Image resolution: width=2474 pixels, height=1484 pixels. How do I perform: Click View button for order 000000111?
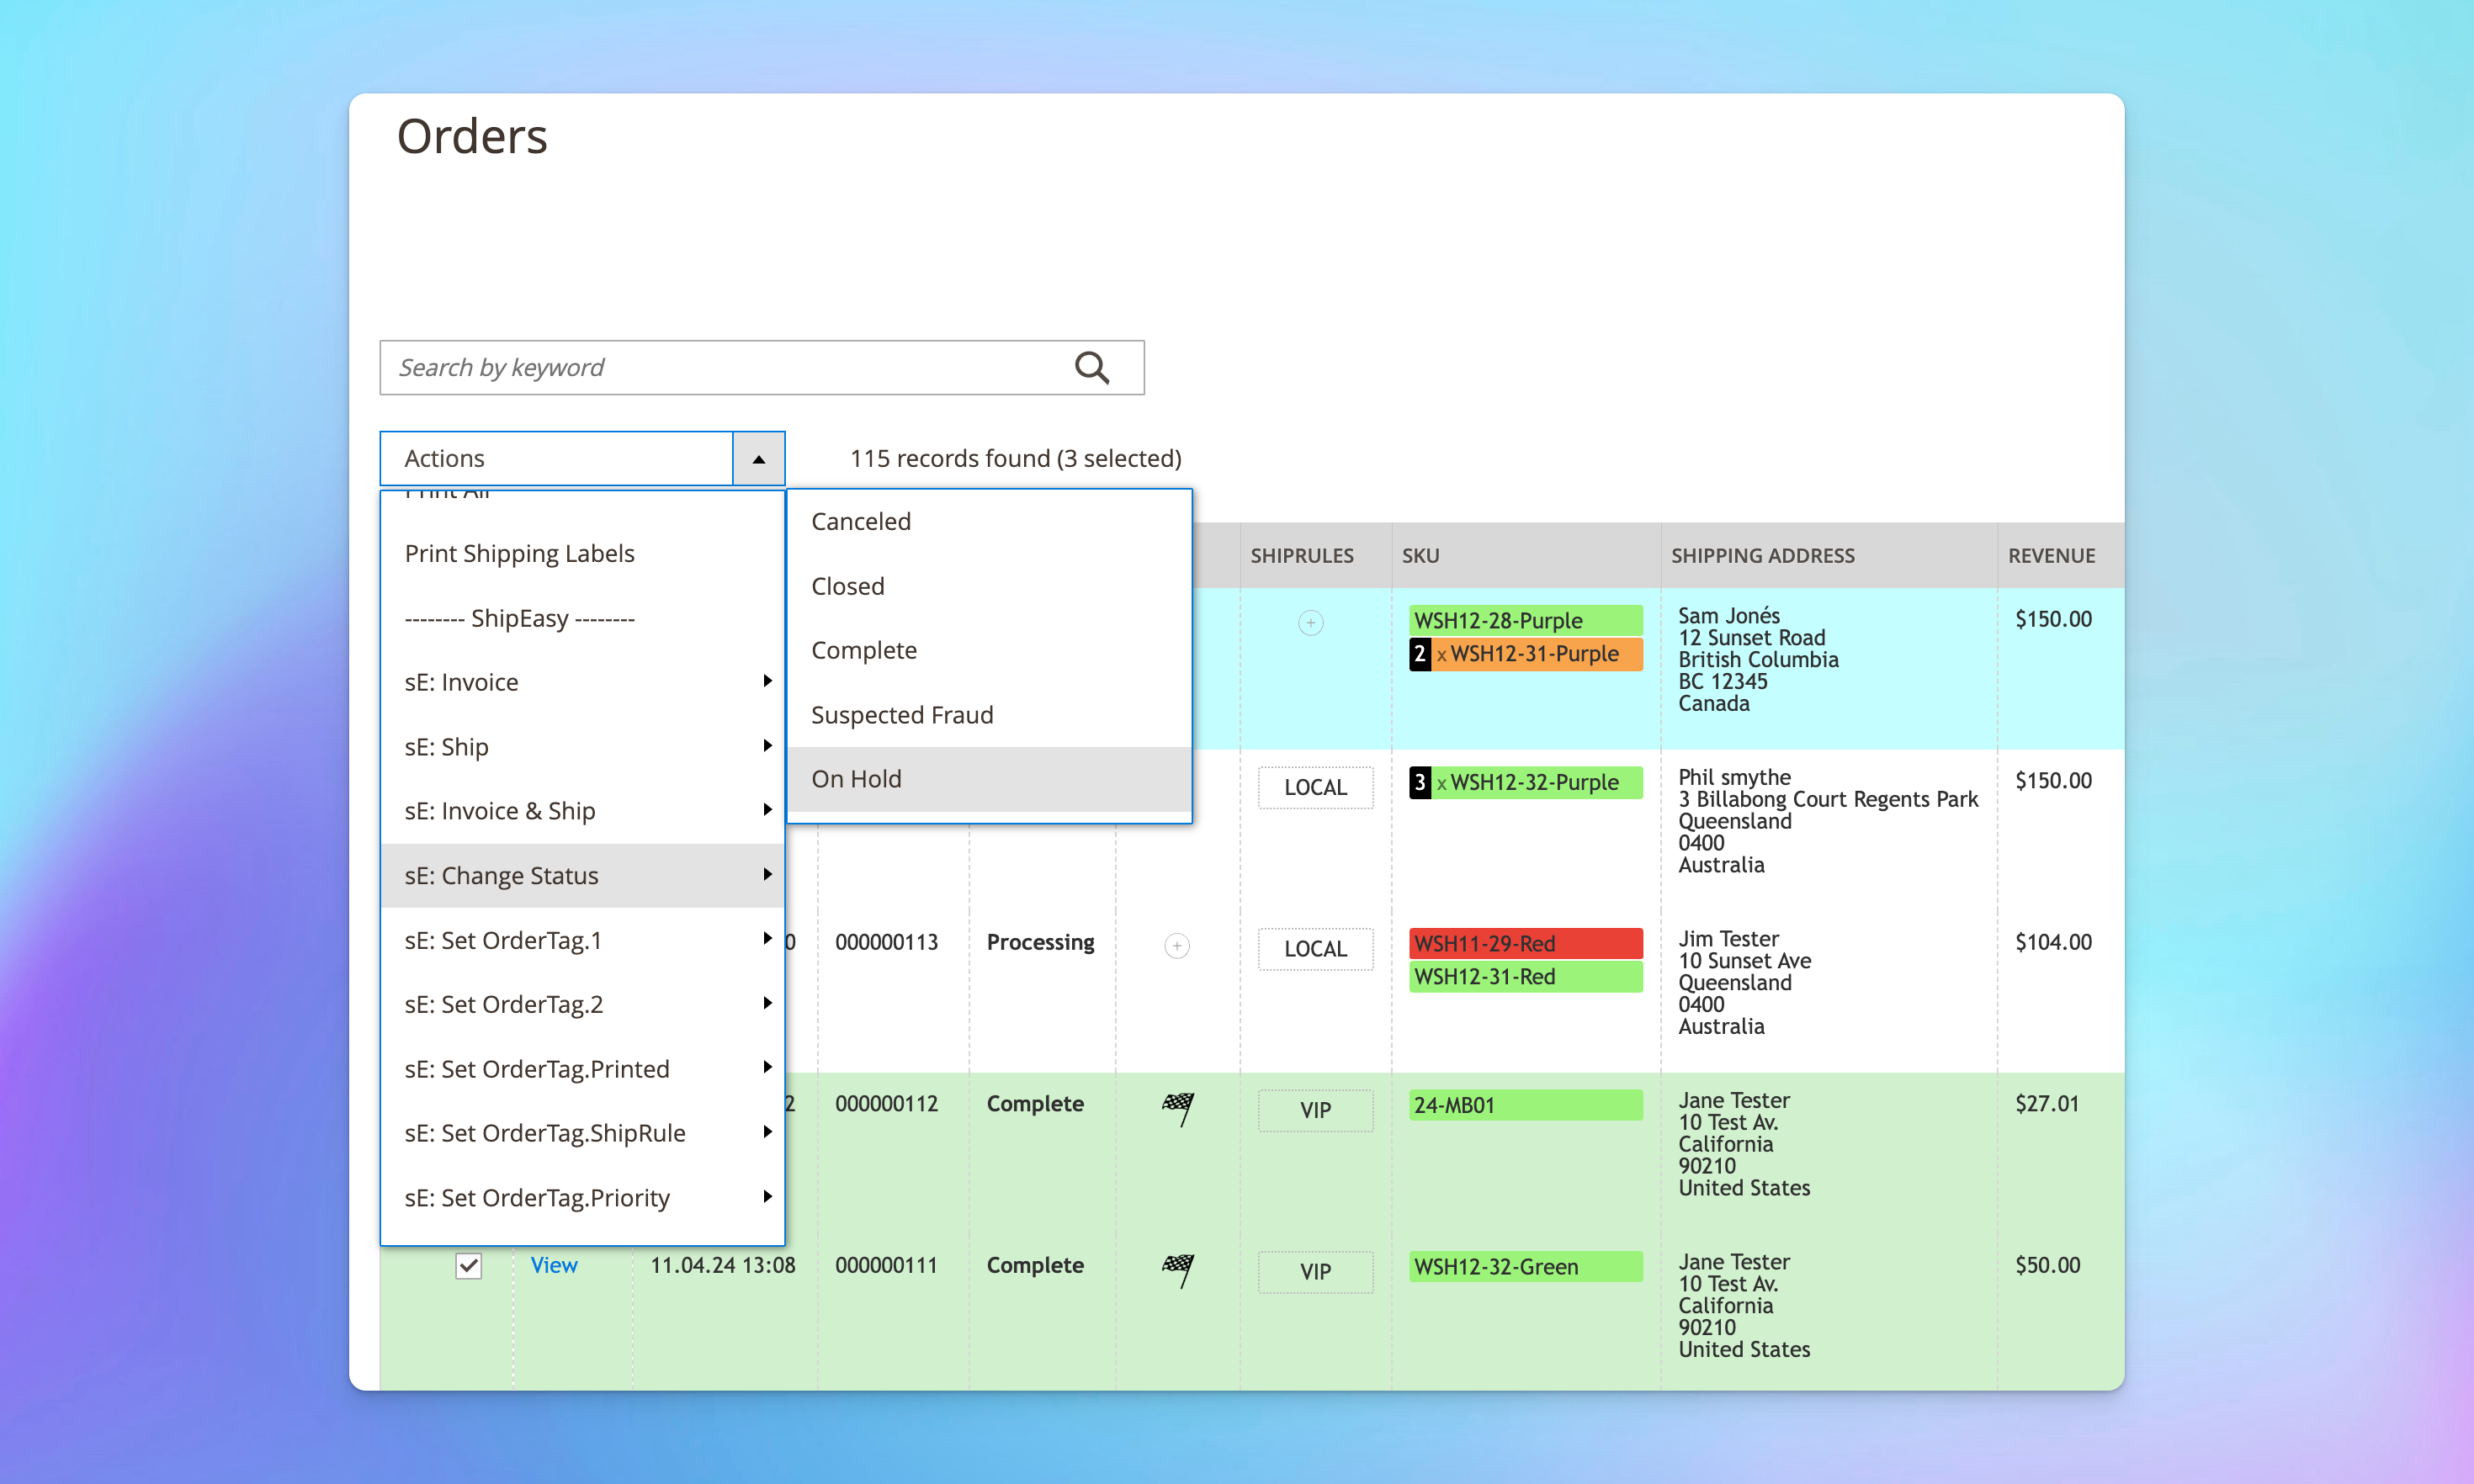pos(555,1265)
